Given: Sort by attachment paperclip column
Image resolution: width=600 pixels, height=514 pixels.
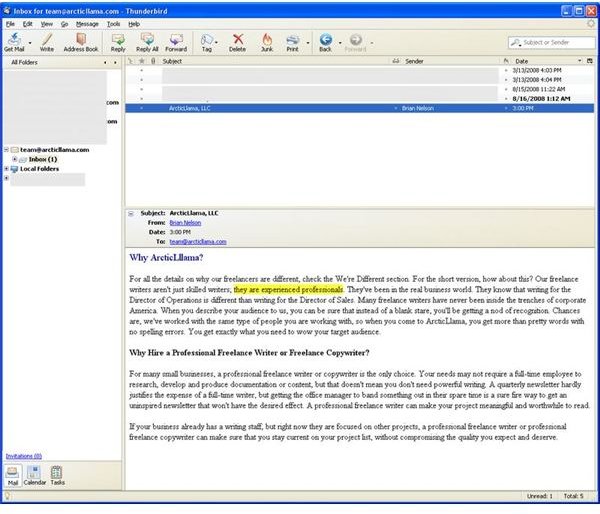Looking at the screenshot, I should coord(153,61).
